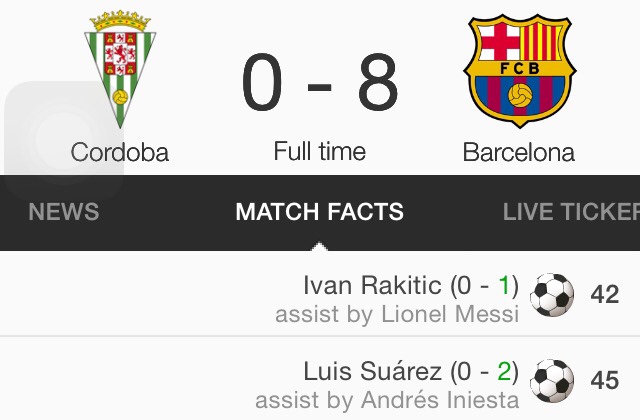The width and height of the screenshot is (640, 420).
Task: Tap the minute 45 marker
Action: click(x=605, y=381)
